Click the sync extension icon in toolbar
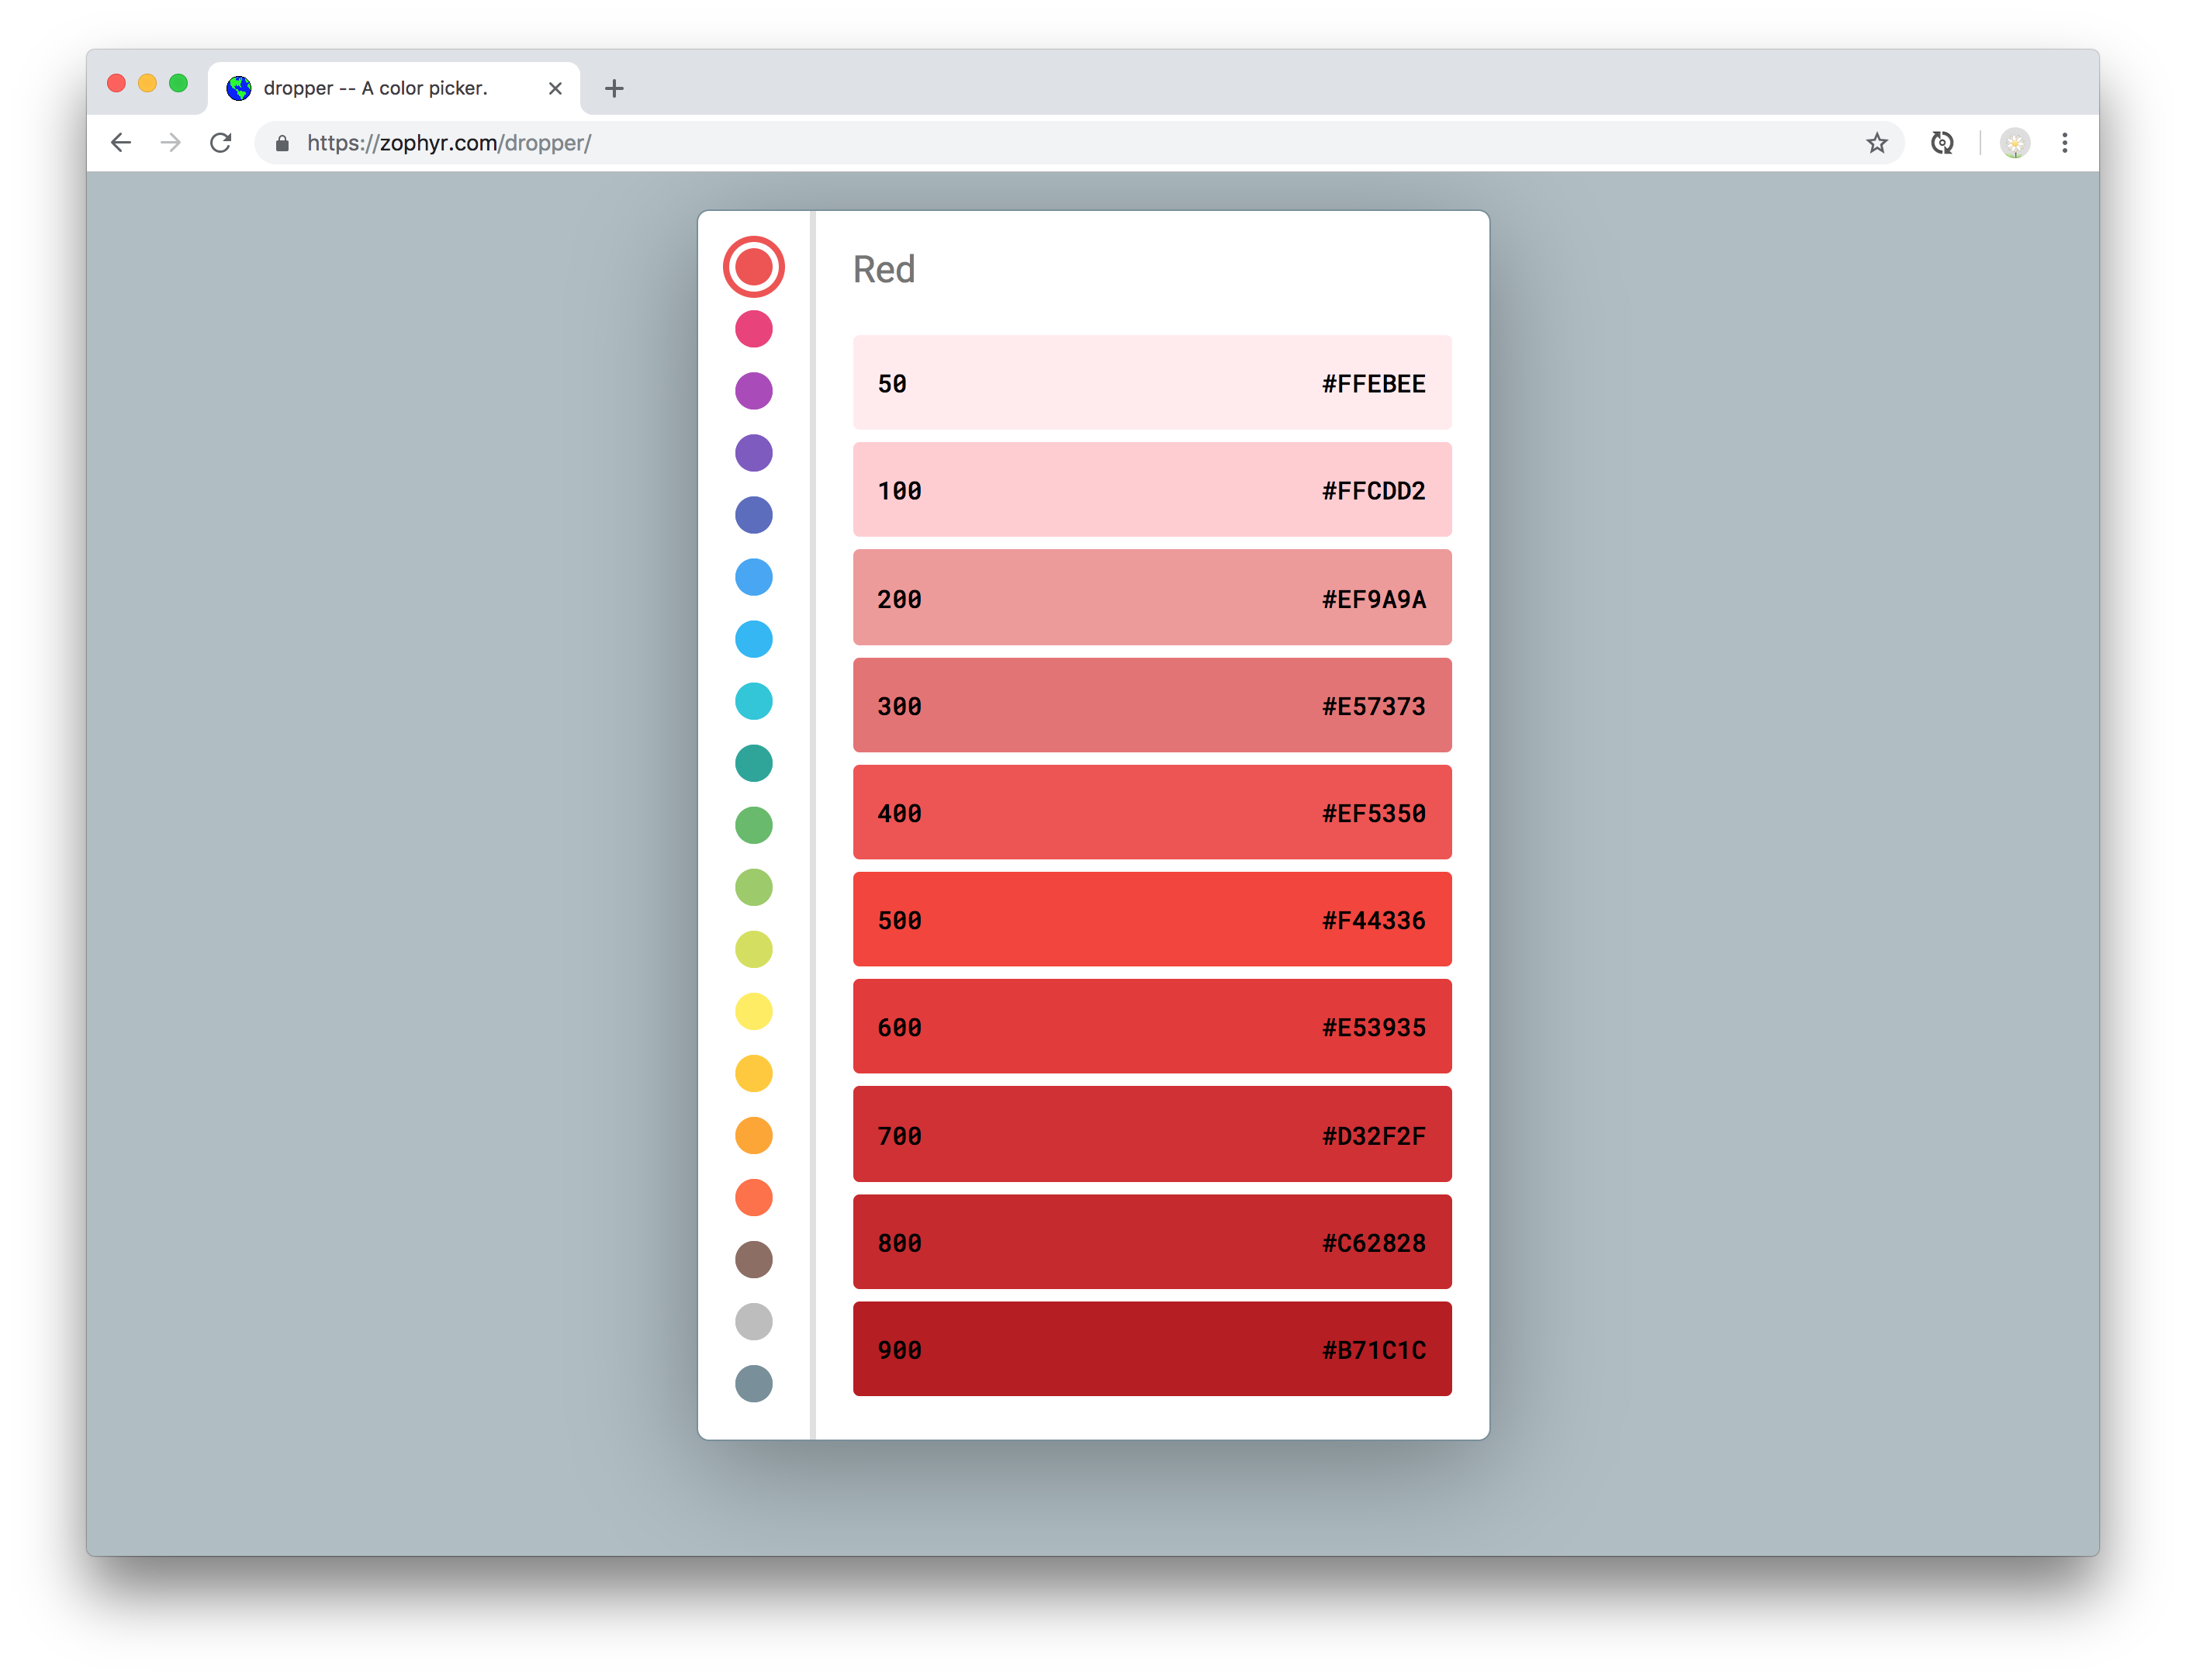This screenshot has height=1680, width=2186. pos(1942,143)
